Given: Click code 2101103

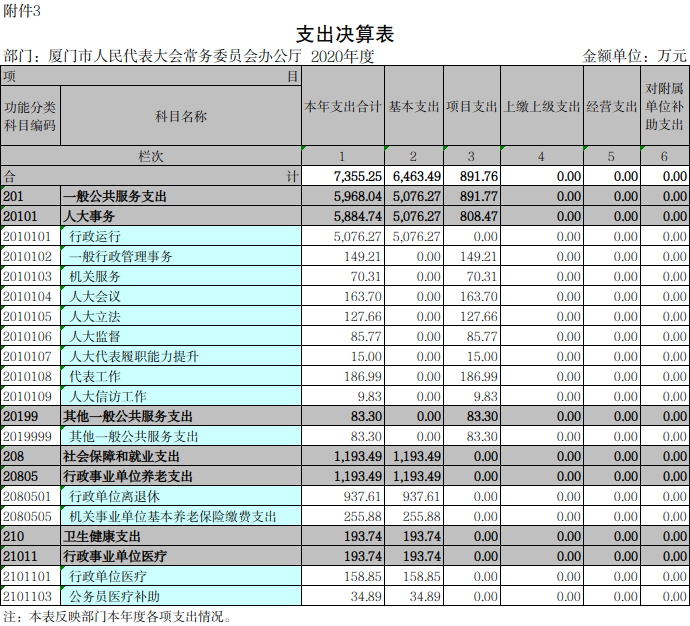Looking at the screenshot, I should (27, 597).
